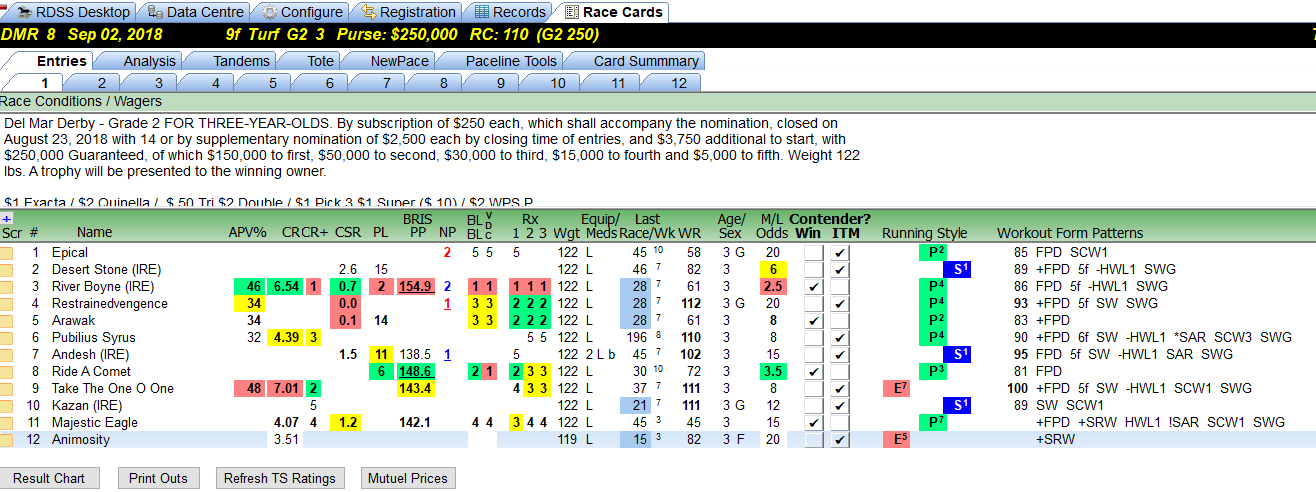Open the Card Summmary sub-tab
The width and height of the screenshot is (1316, 492).
point(646,61)
